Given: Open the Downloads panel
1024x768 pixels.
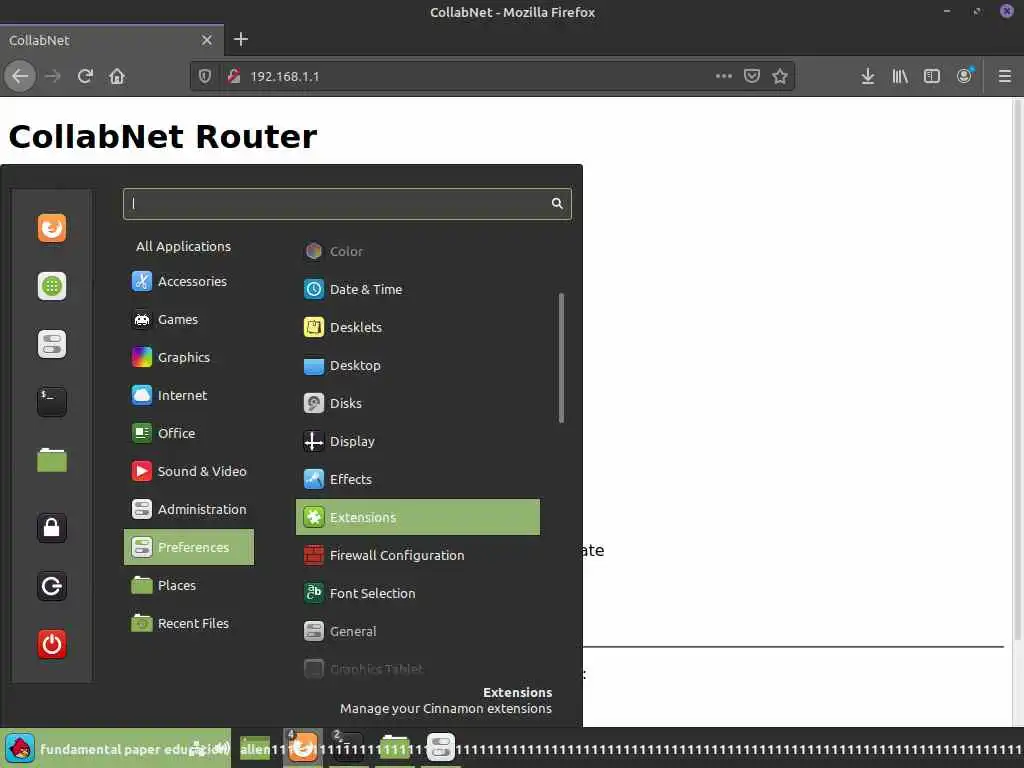Looking at the screenshot, I should coord(867,76).
